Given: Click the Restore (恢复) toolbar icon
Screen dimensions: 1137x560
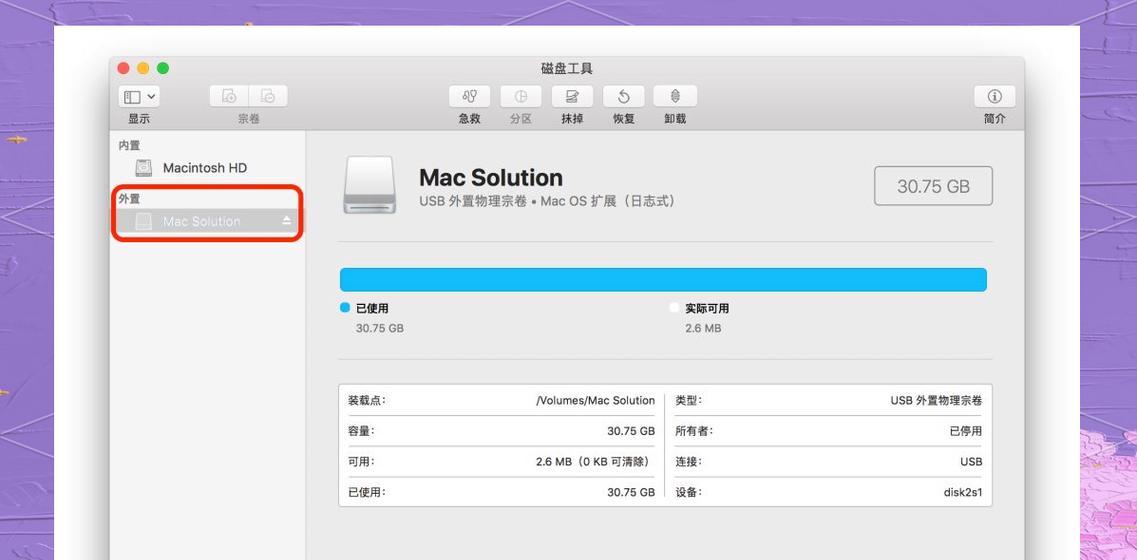Looking at the screenshot, I should [x=624, y=96].
